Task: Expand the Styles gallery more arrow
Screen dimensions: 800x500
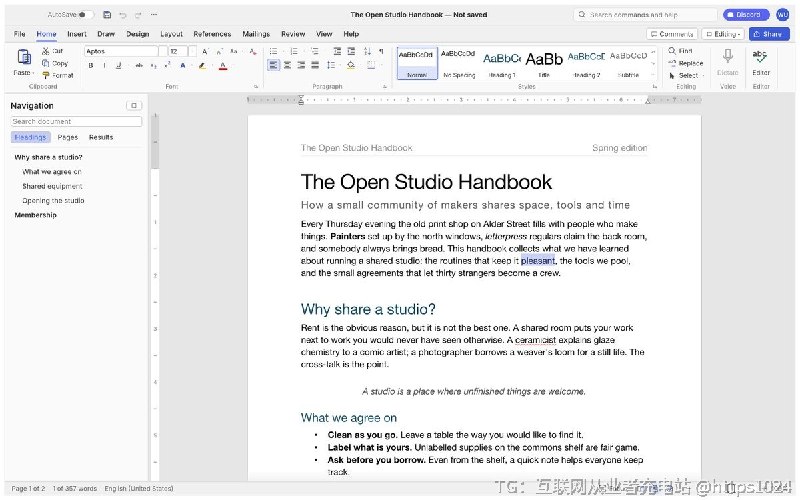Action: pyautogui.click(x=654, y=76)
